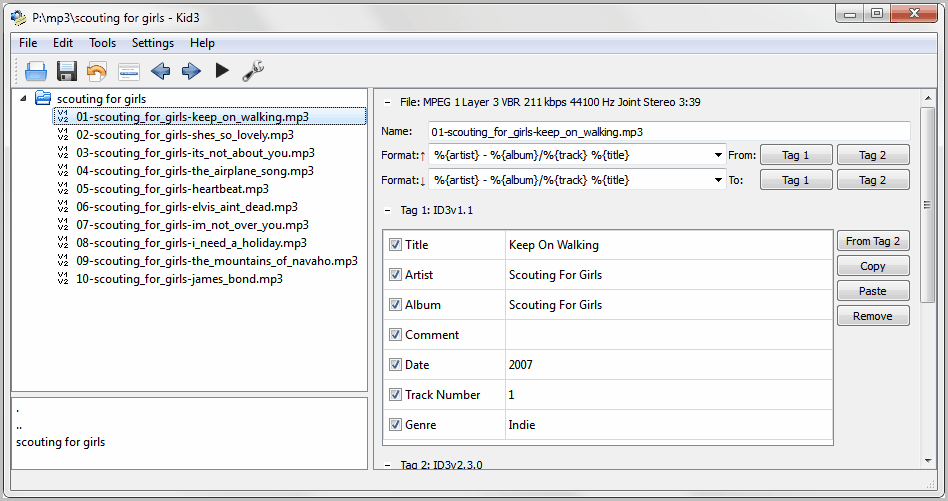Select 09-scouting_for_girls-the_mountains_of_navaho.mp3

coord(216,261)
